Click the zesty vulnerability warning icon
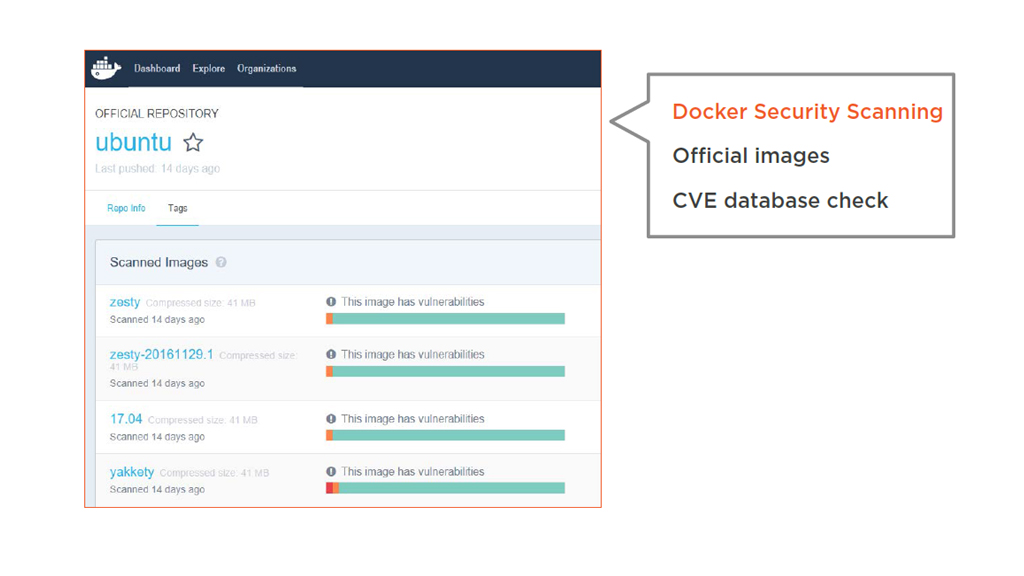 coord(331,302)
